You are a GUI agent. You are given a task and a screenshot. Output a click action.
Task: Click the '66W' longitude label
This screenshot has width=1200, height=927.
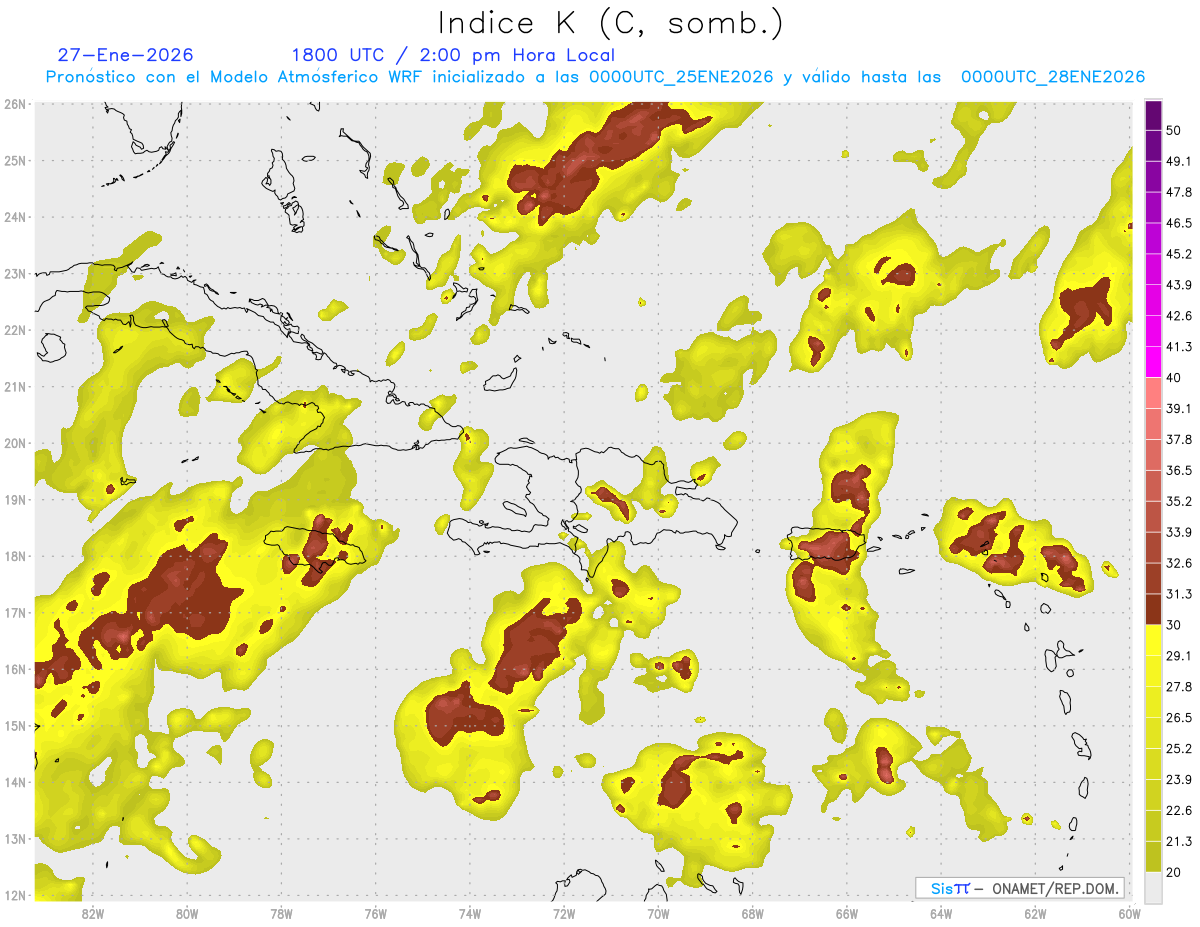(x=847, y=913)
